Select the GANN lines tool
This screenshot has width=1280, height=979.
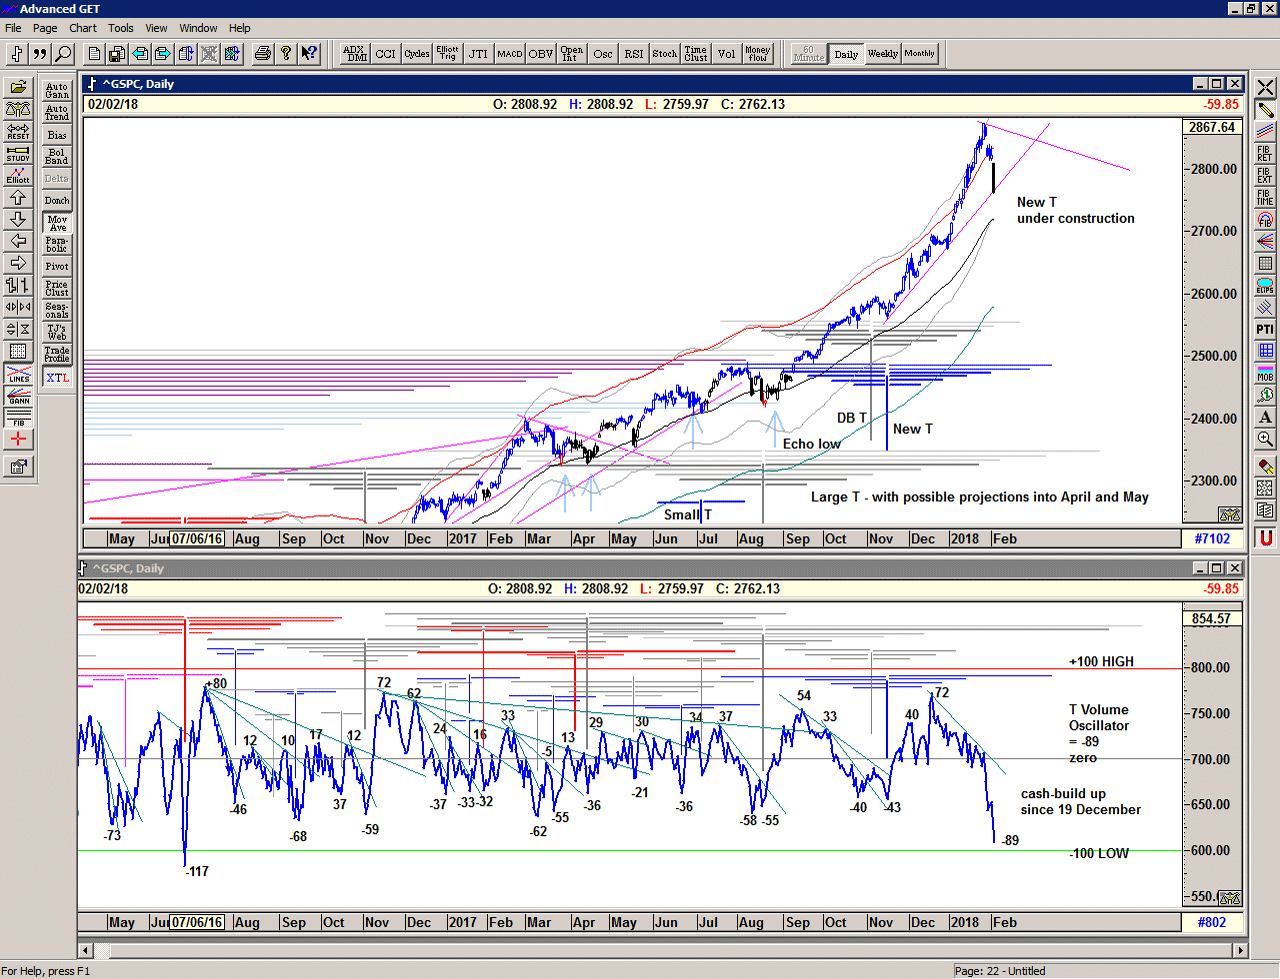pyautogui.click(x=18, y=396)
